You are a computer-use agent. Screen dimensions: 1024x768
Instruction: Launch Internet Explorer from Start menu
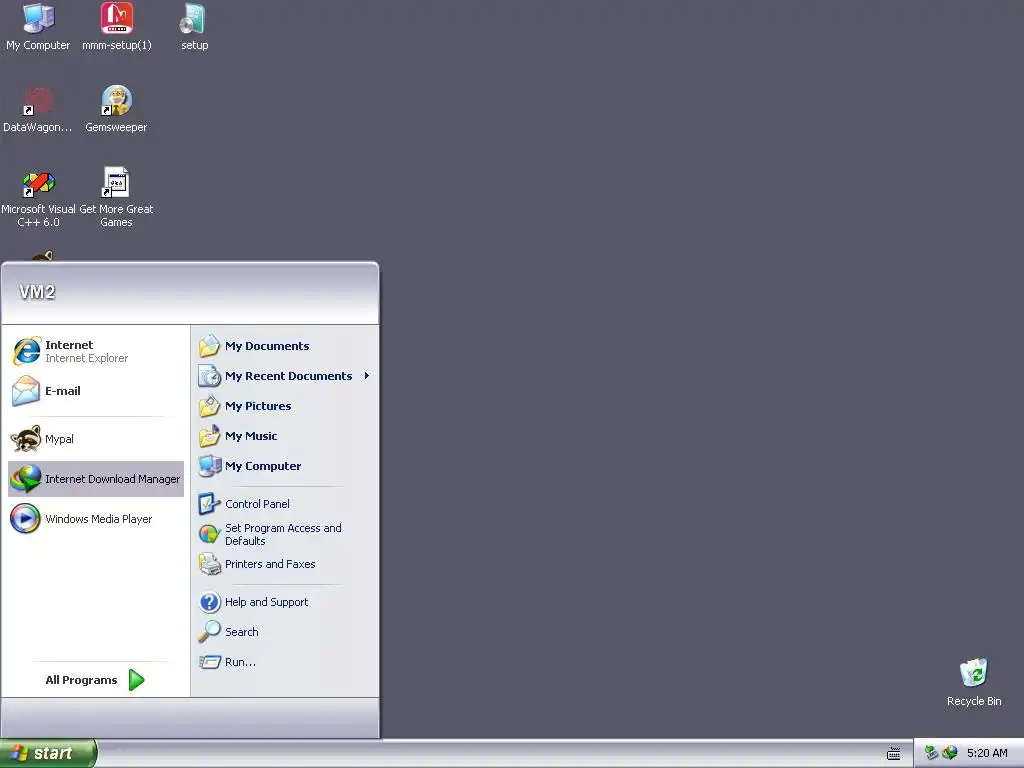(96, 351)
